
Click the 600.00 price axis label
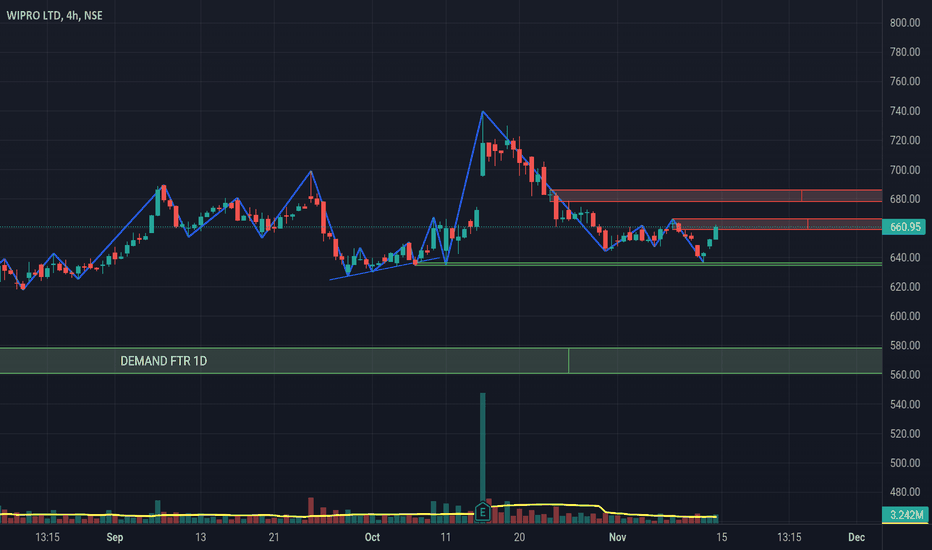tap(905, 316)
